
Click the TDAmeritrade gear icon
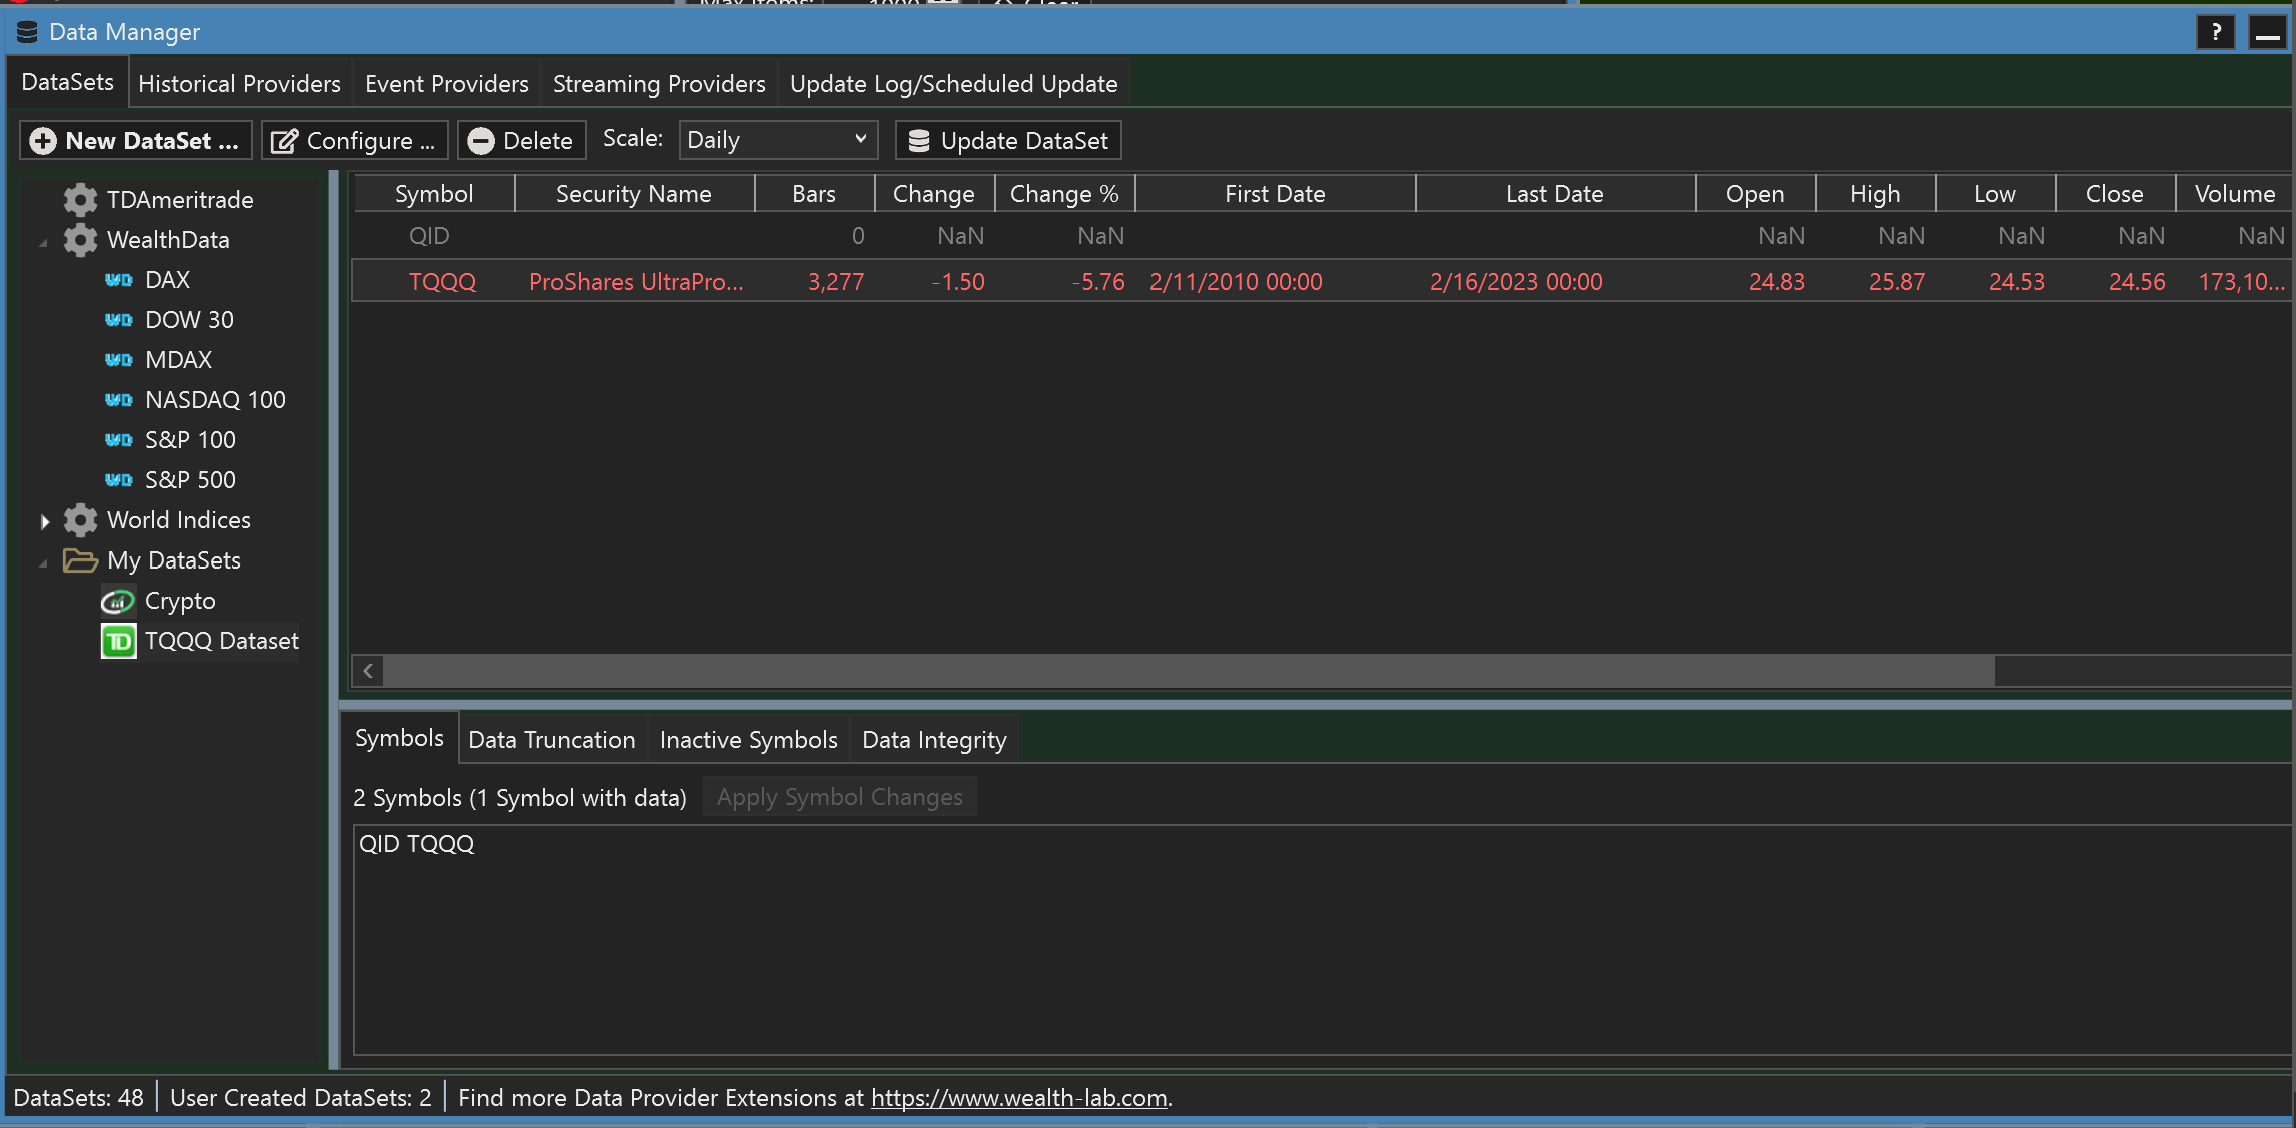click(80, 199)
